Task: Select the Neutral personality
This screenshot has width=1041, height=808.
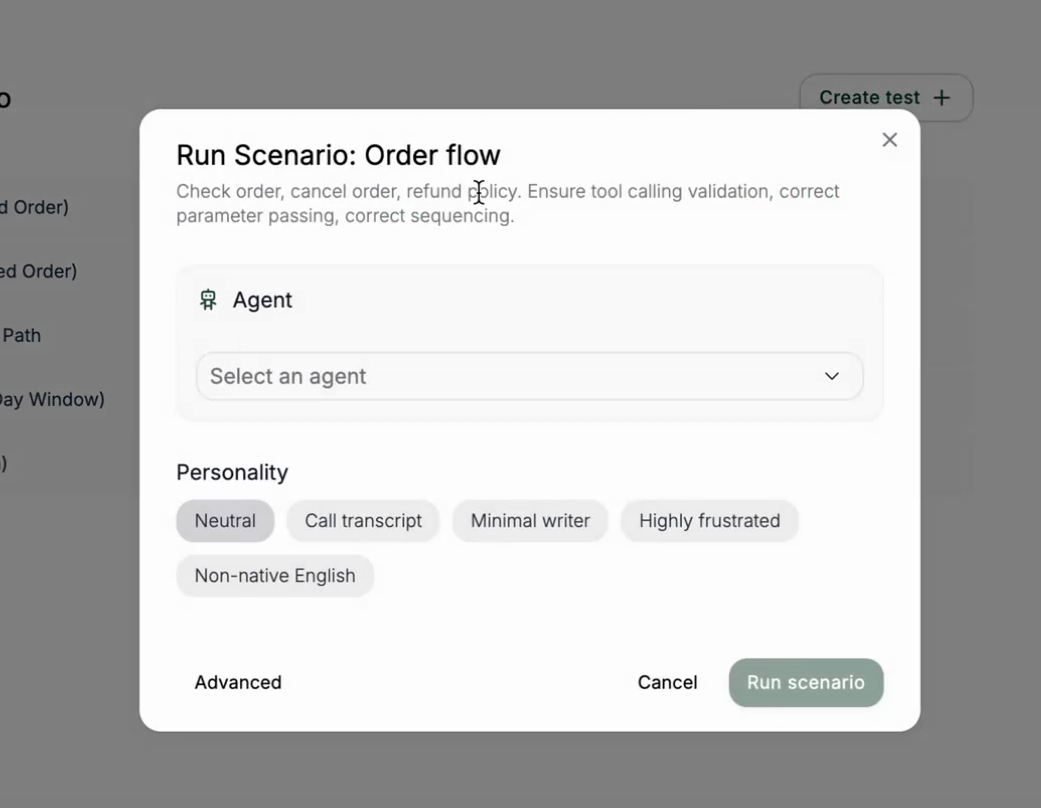Action: click(225, 520)
